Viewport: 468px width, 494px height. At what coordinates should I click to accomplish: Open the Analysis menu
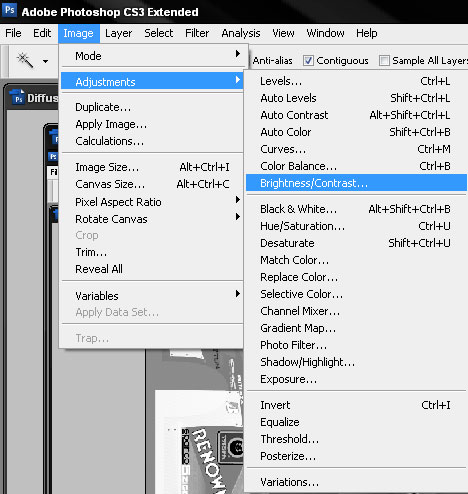pyautogui.click(x=241, y=33)
